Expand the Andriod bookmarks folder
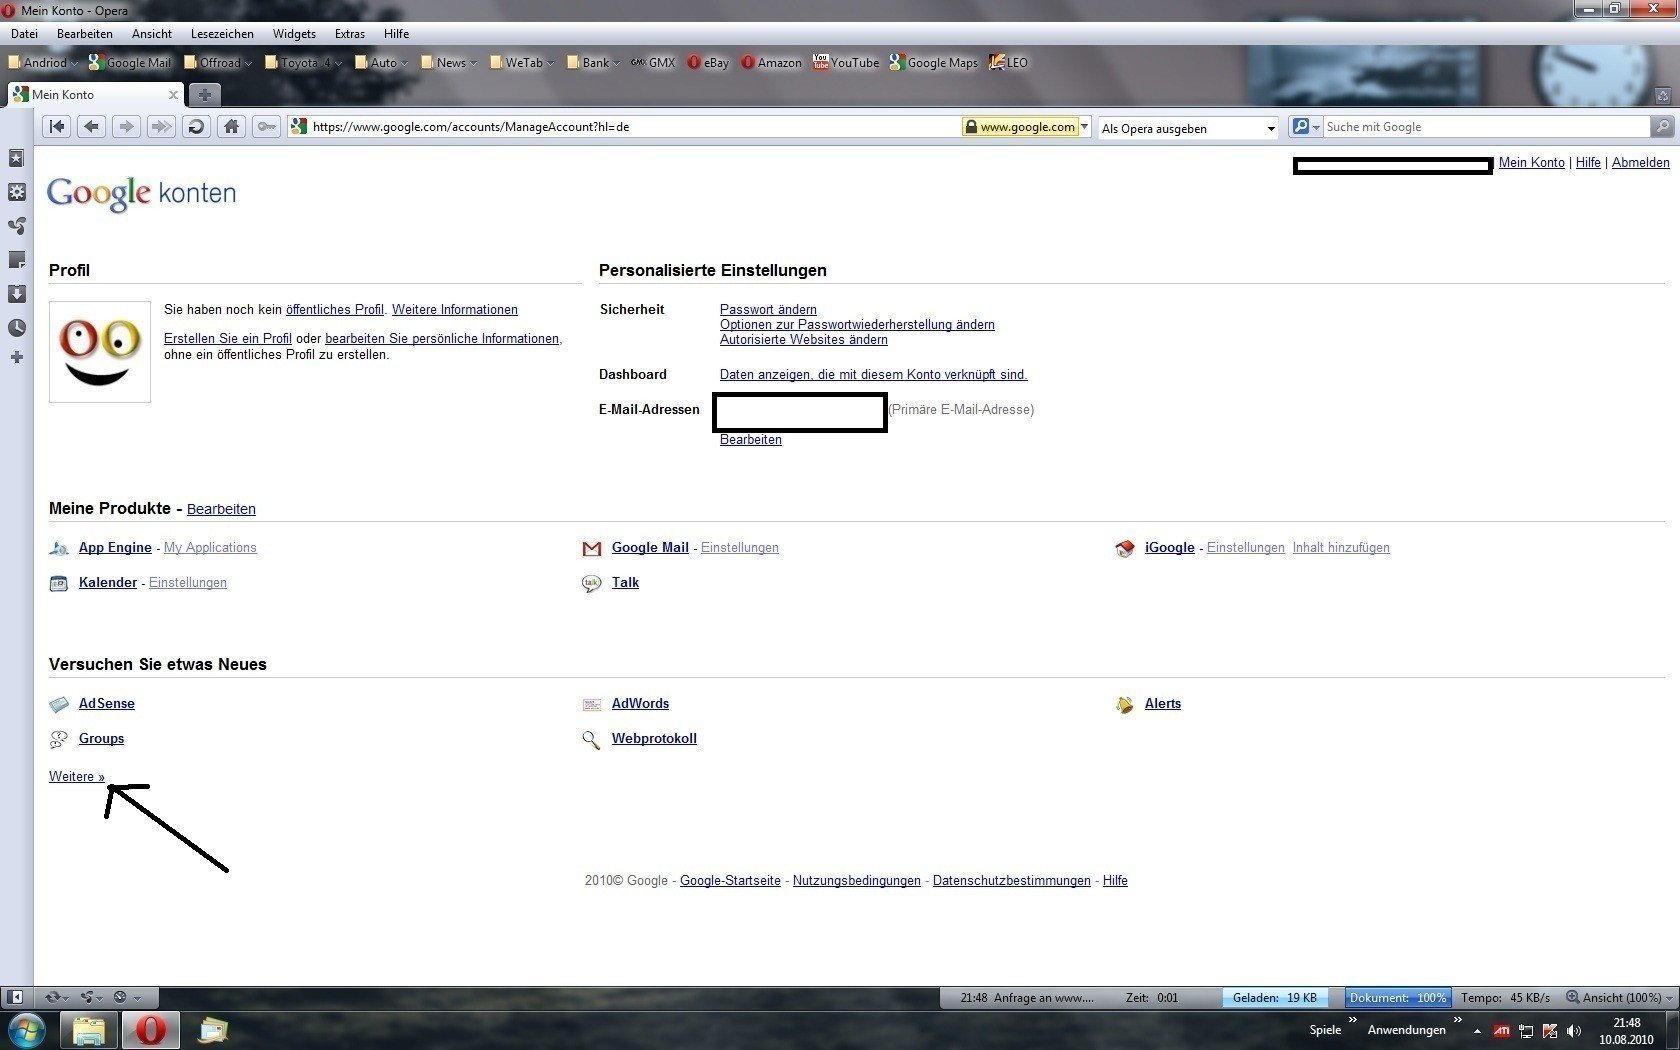The image size is (1680, 1050). (x=43, y=62)
